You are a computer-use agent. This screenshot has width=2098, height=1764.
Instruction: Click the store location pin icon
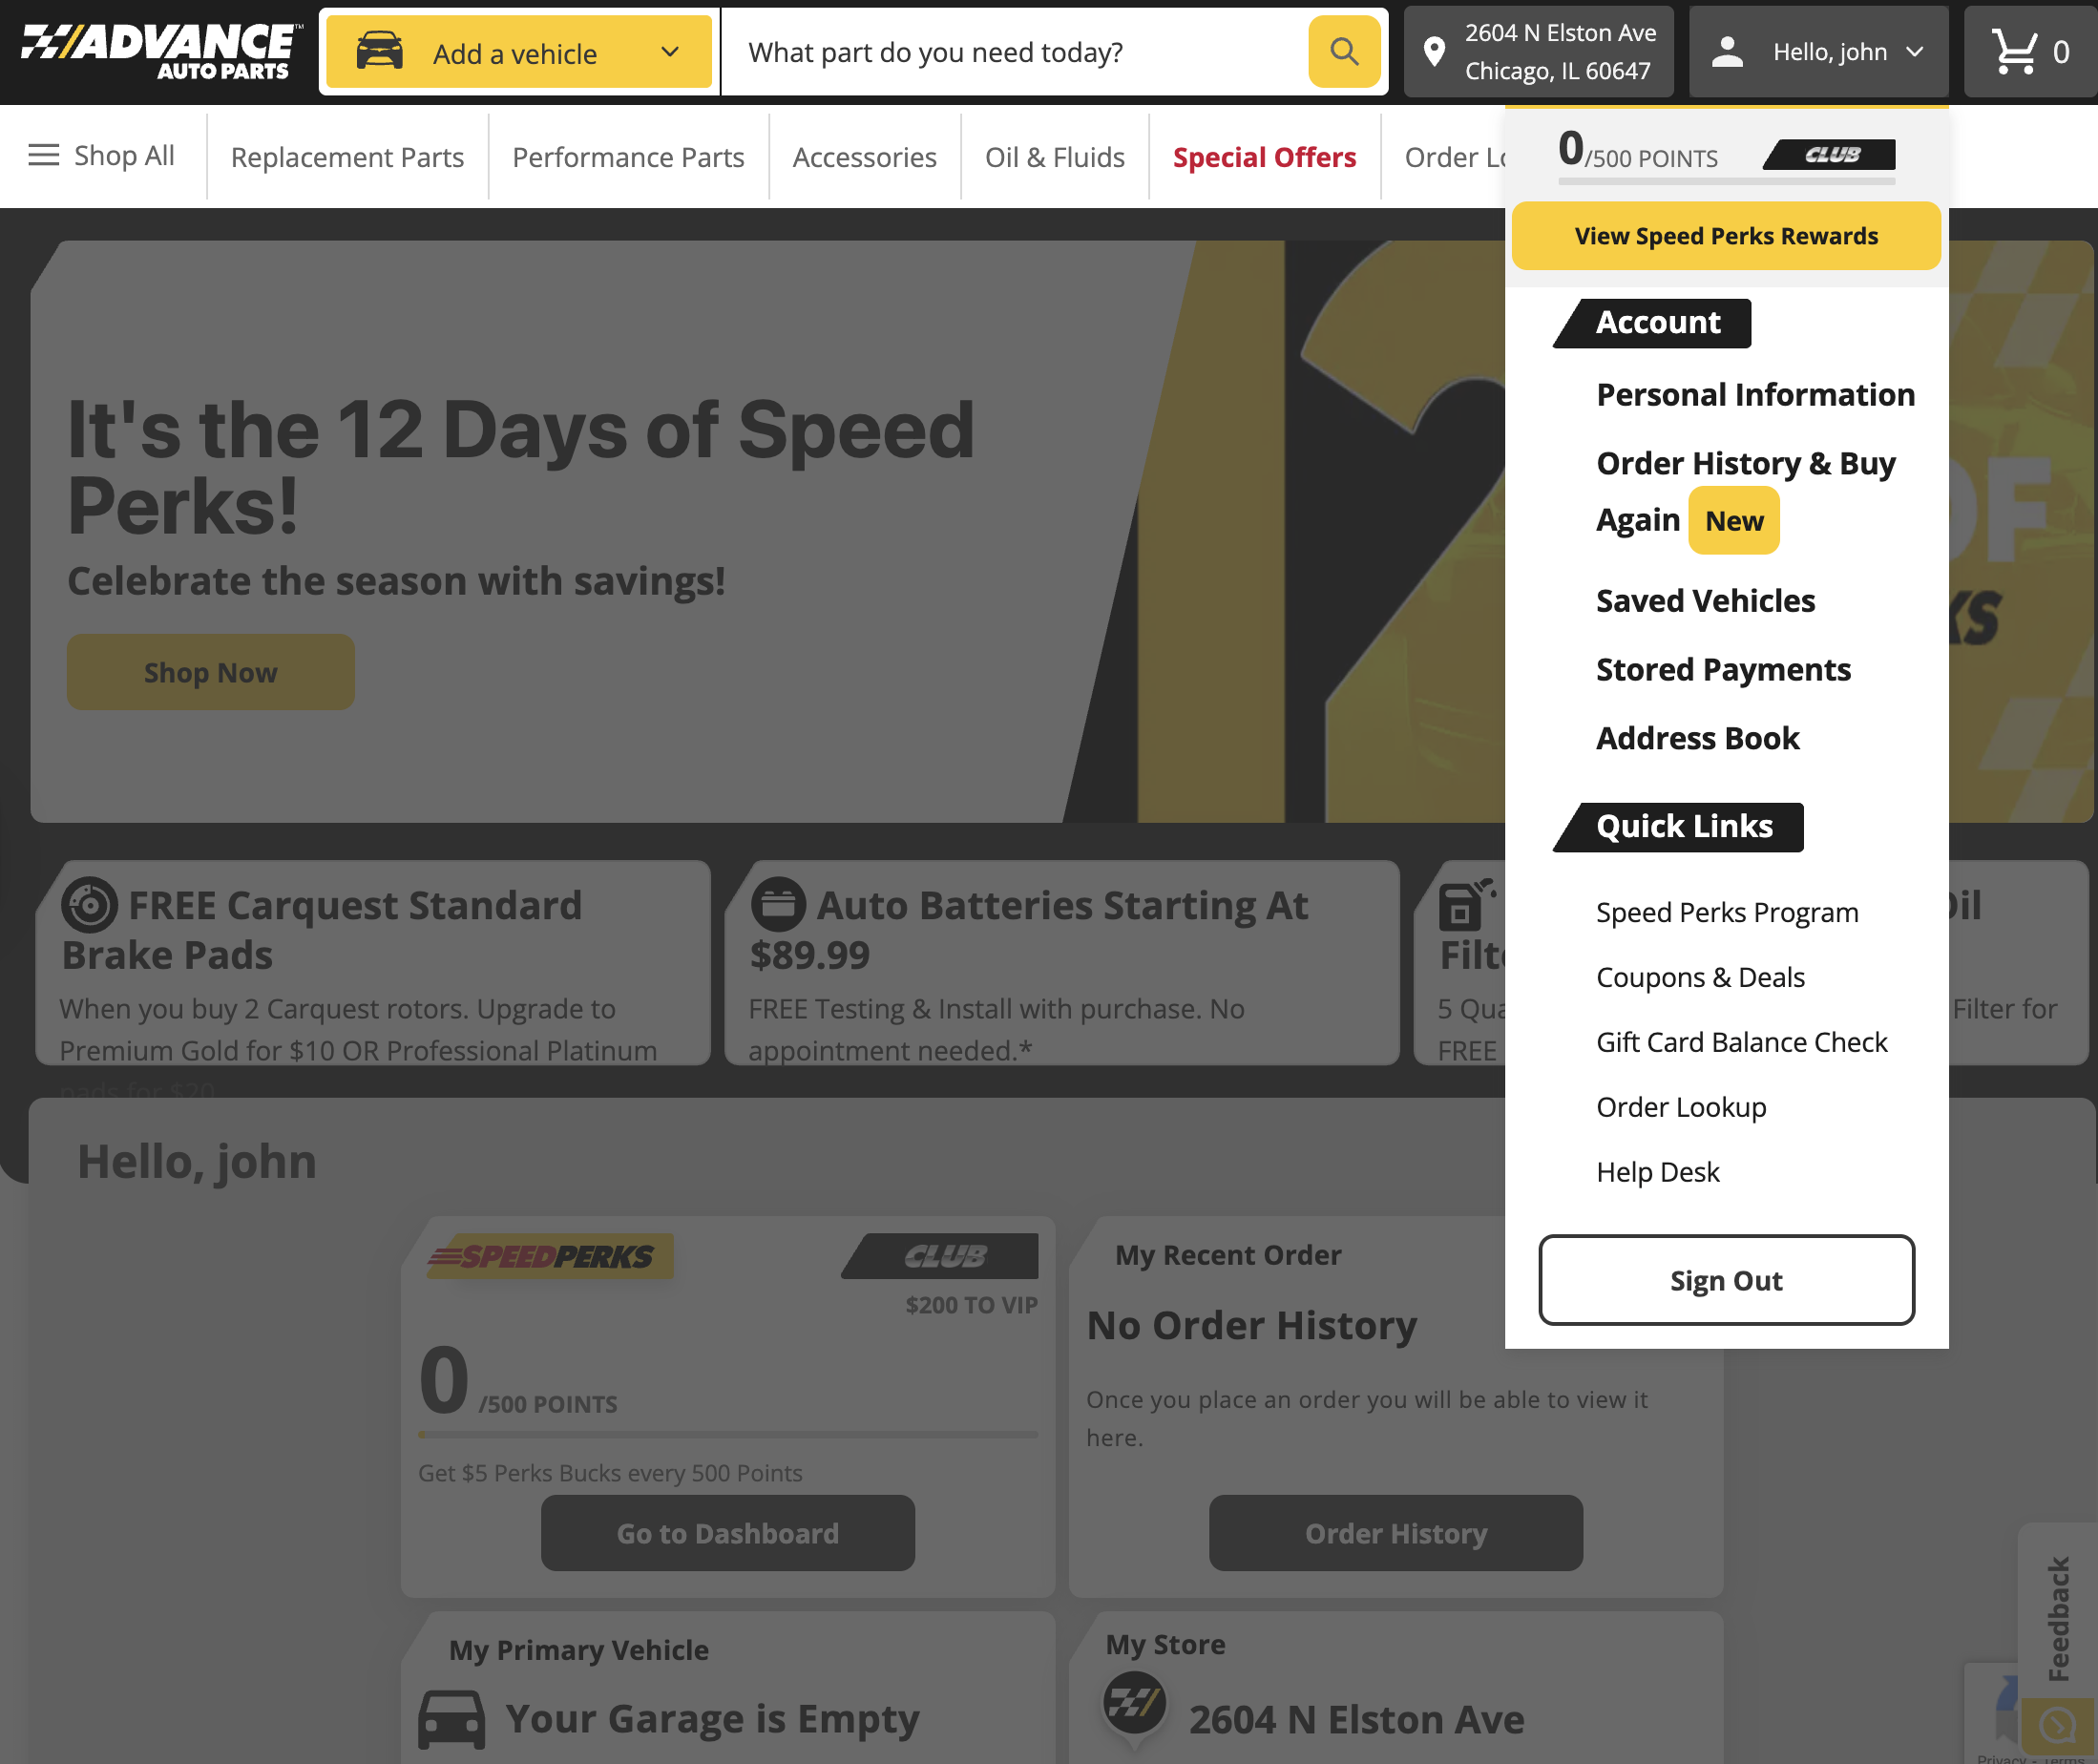pyautogui.click(x=1435, y=51)
